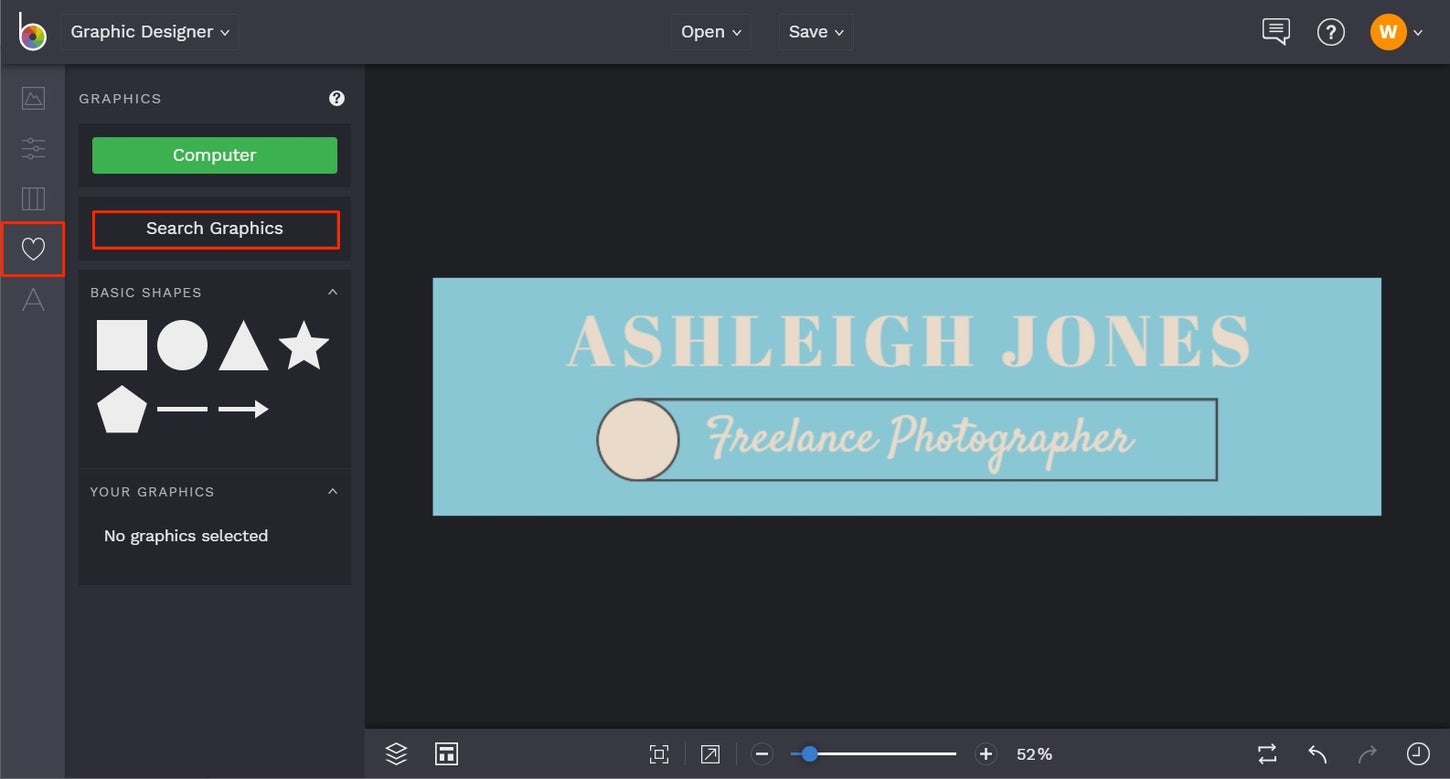1450x779 pixels.
Task: Click the Fit to screen icon
Action: click(659, 753)
